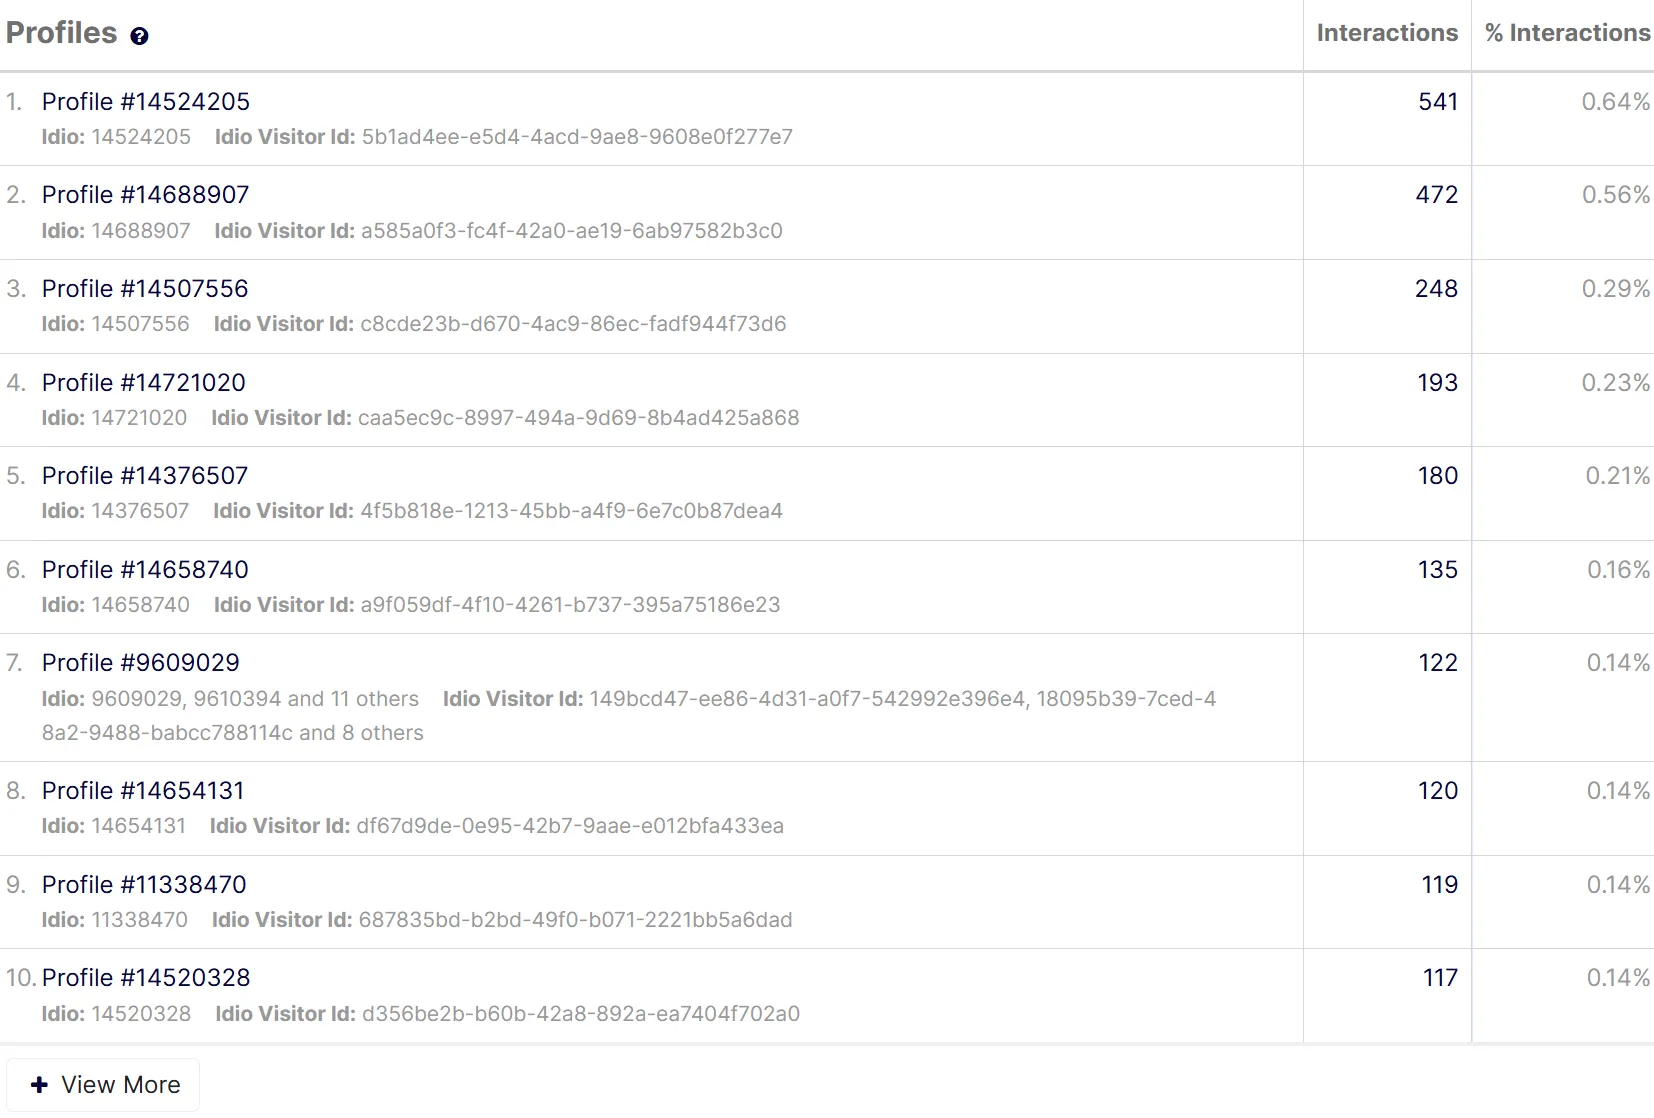Open Profile #14507556
This screenshot has height=1118, width=1654.
pyautogui.click(x=145, y=289)
